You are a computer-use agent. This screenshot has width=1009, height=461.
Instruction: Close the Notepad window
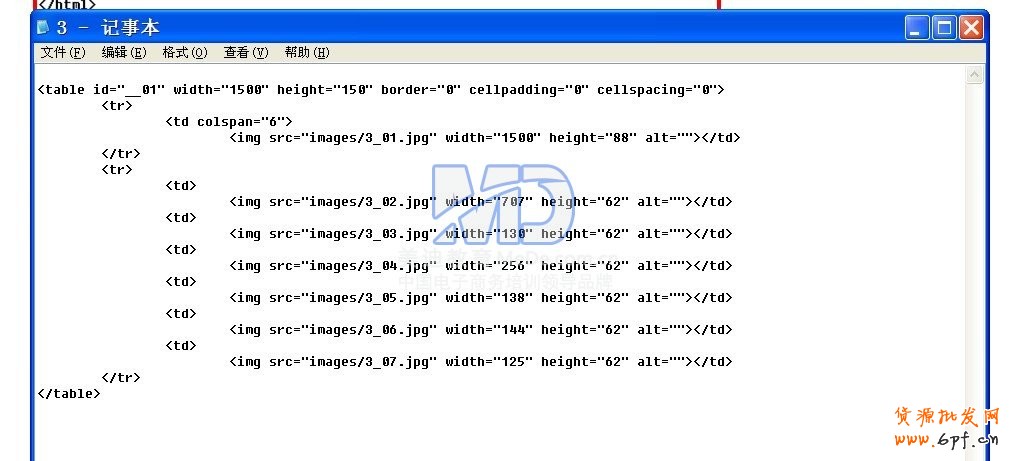click(971, 28)
